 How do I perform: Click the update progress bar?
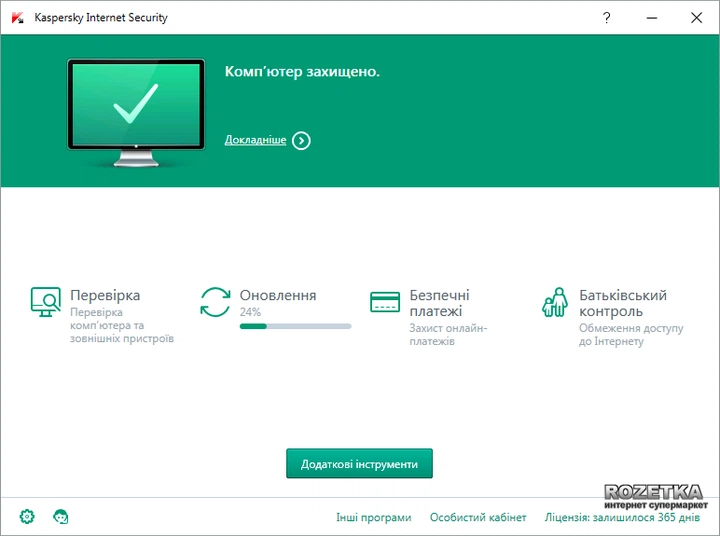pos(295,326)
